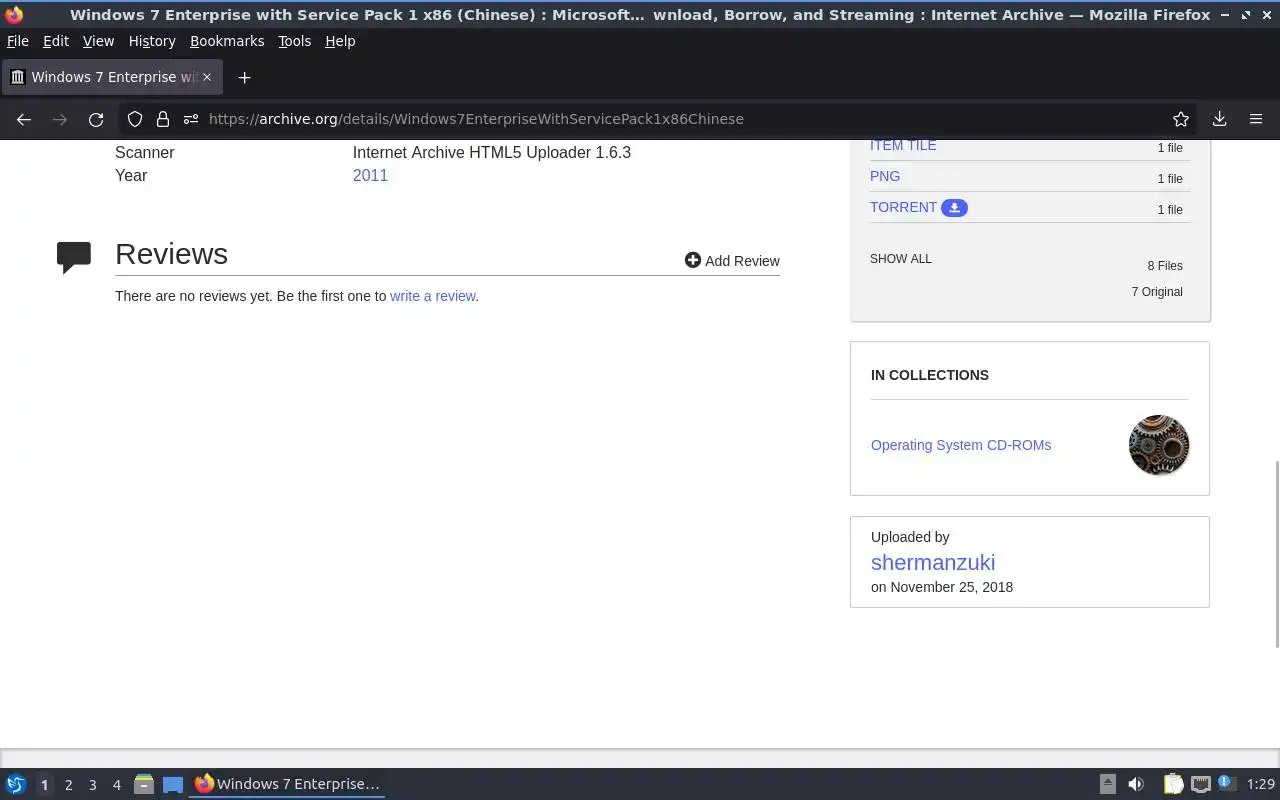Select the Windows 7 Enterprise browser tab
The width and height of the screenshot is (1280, 800).
(x=112, y=77)
